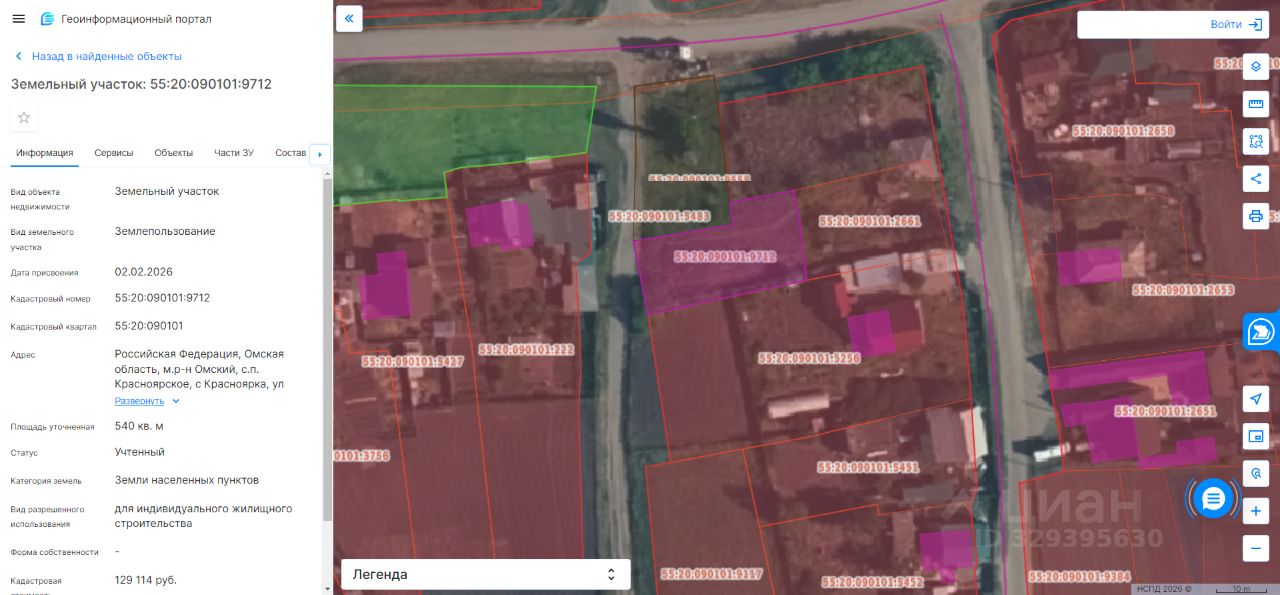
Task: Open the side assistant widget
Action: pyautogui.click(x=1262, y=331)
